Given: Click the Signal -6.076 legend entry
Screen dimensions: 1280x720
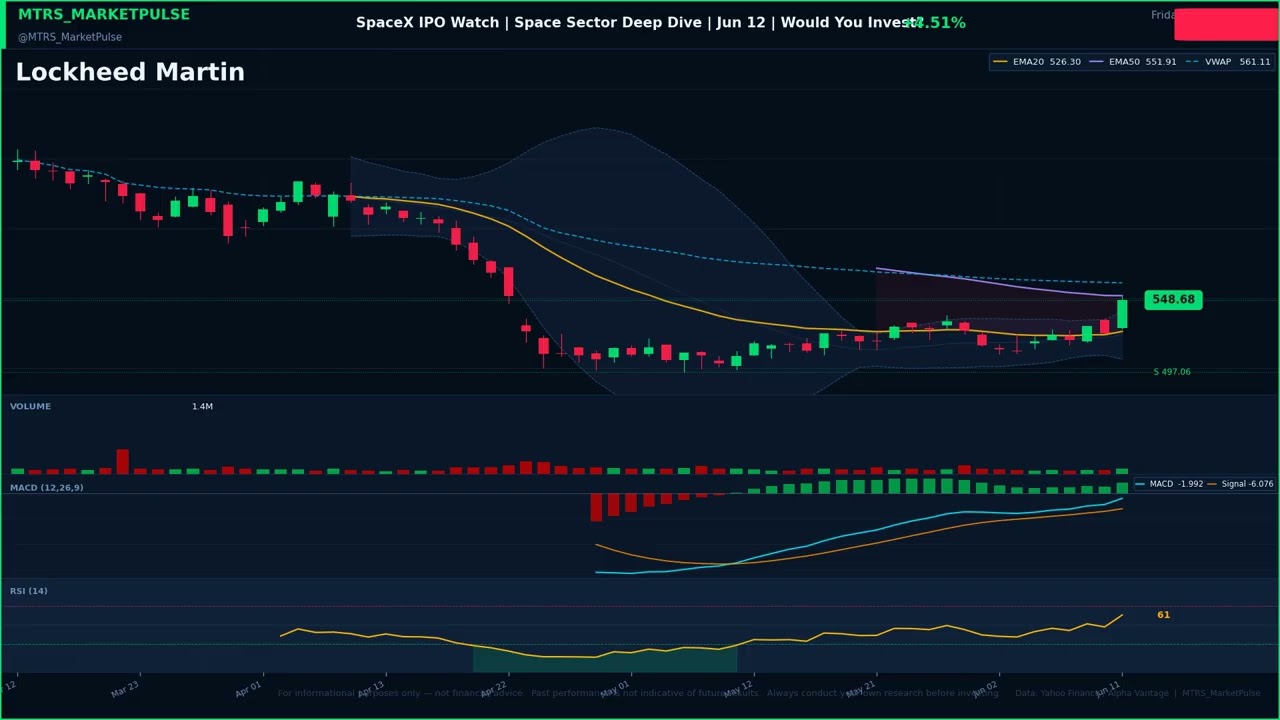Looking at the screenshot, I should pos(1242,484).
